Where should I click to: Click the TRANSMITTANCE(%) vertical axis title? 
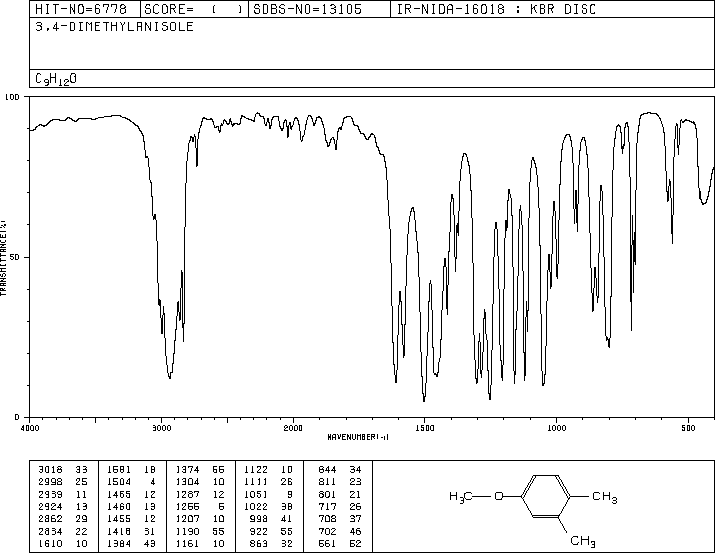click(x=3, y=258)
